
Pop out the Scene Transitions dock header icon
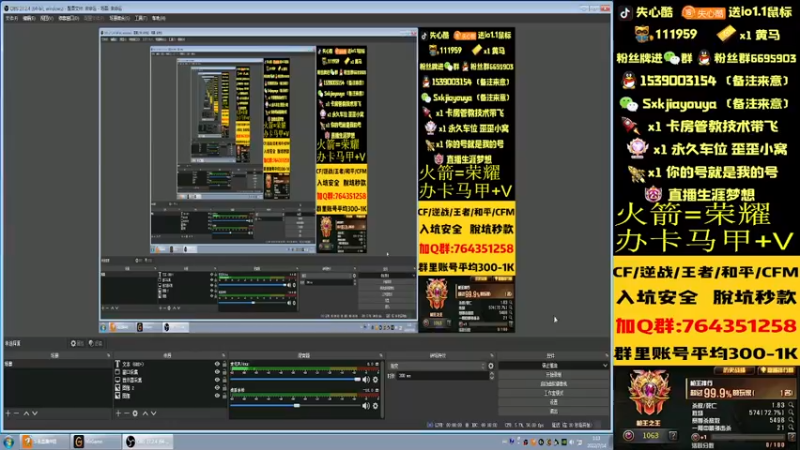tap(492, 356)
